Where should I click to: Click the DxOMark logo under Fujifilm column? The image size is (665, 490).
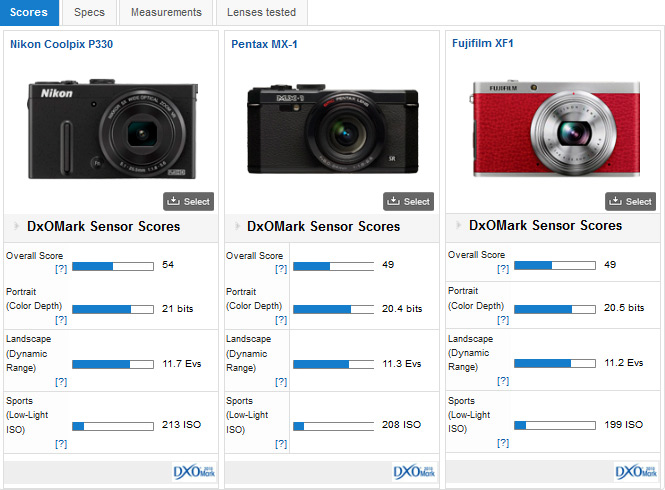tap(636, 472)
